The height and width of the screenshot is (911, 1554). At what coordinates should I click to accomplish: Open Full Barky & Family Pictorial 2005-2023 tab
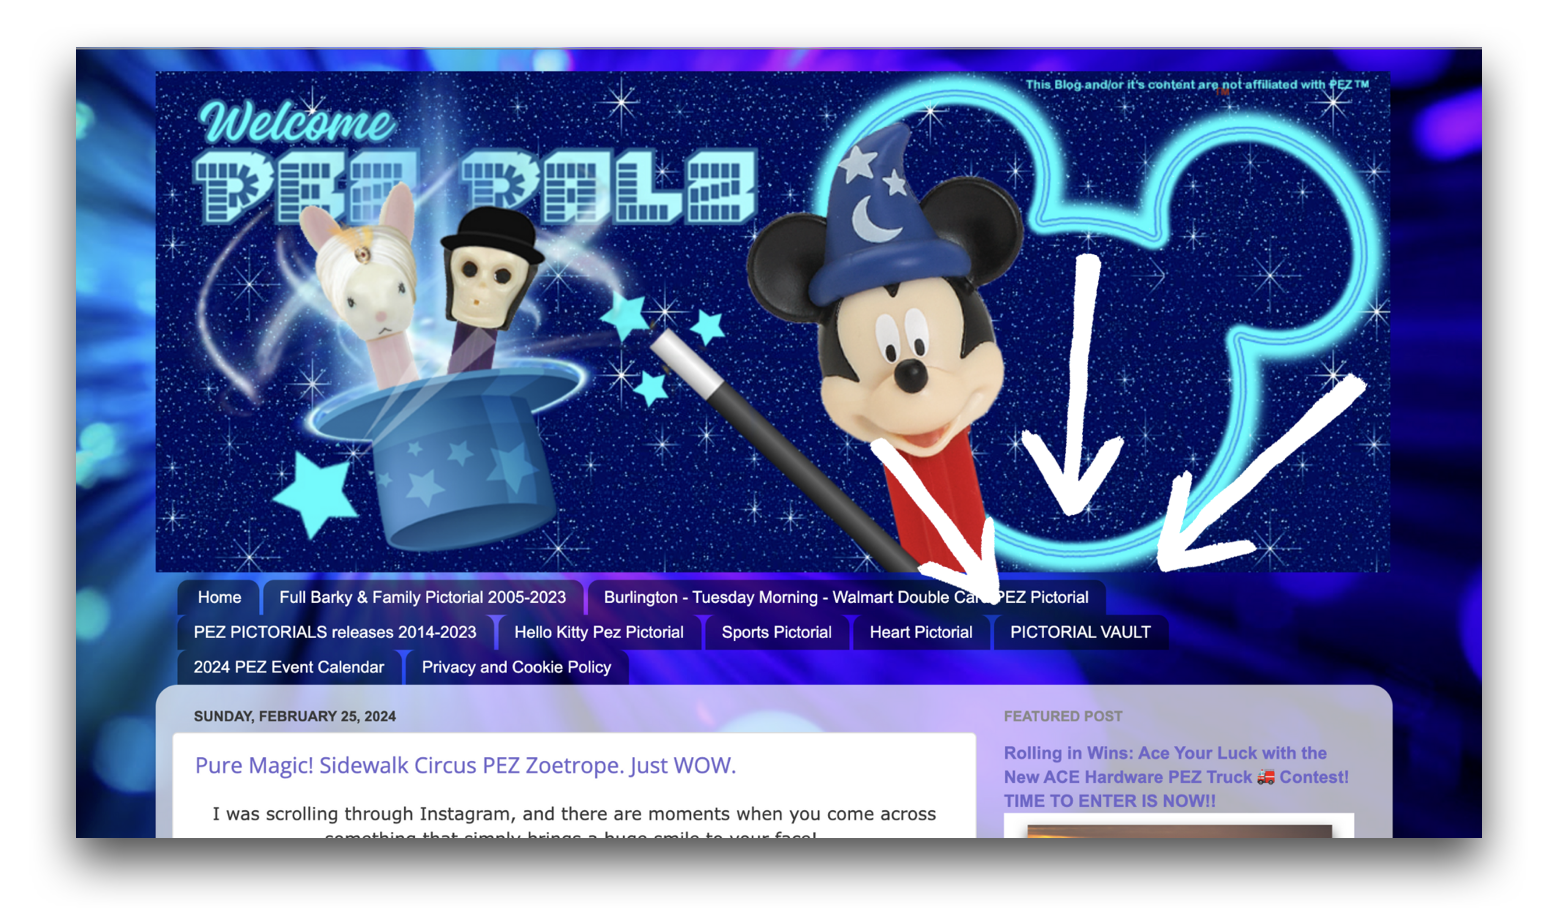[x=422, y=597]
